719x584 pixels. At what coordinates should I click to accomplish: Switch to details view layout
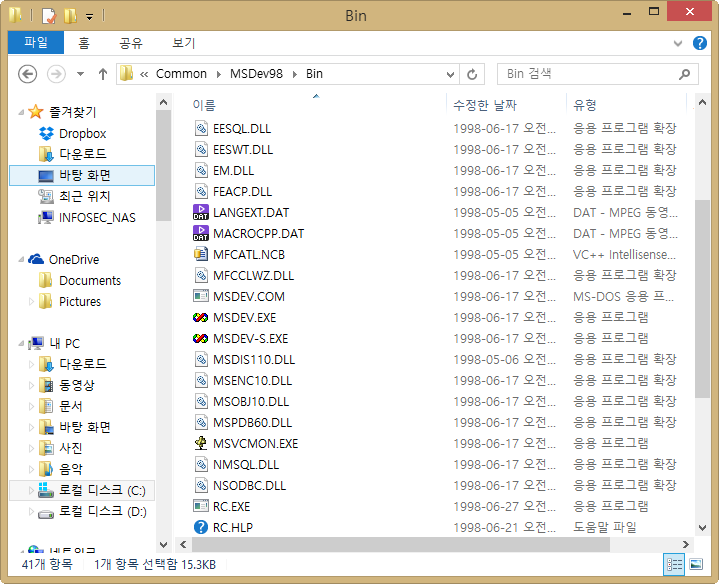pyautogui.click(x=674, y=564)
